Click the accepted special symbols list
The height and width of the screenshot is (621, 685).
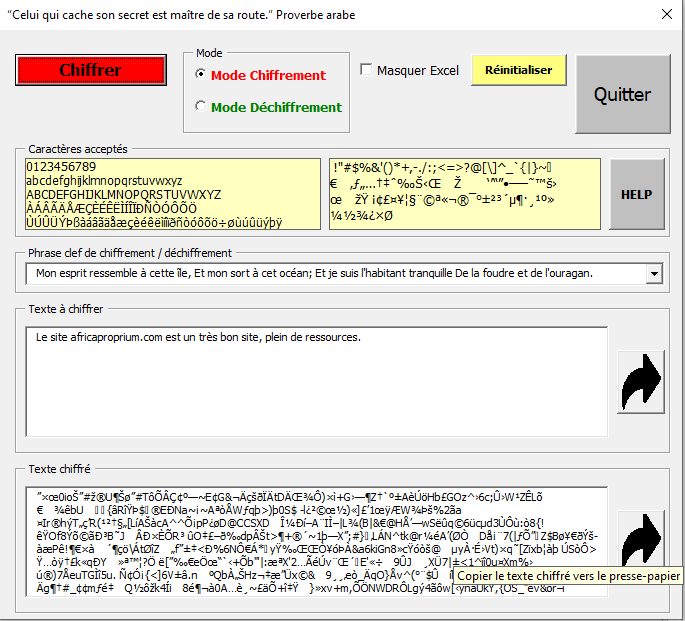pos(464,194)
